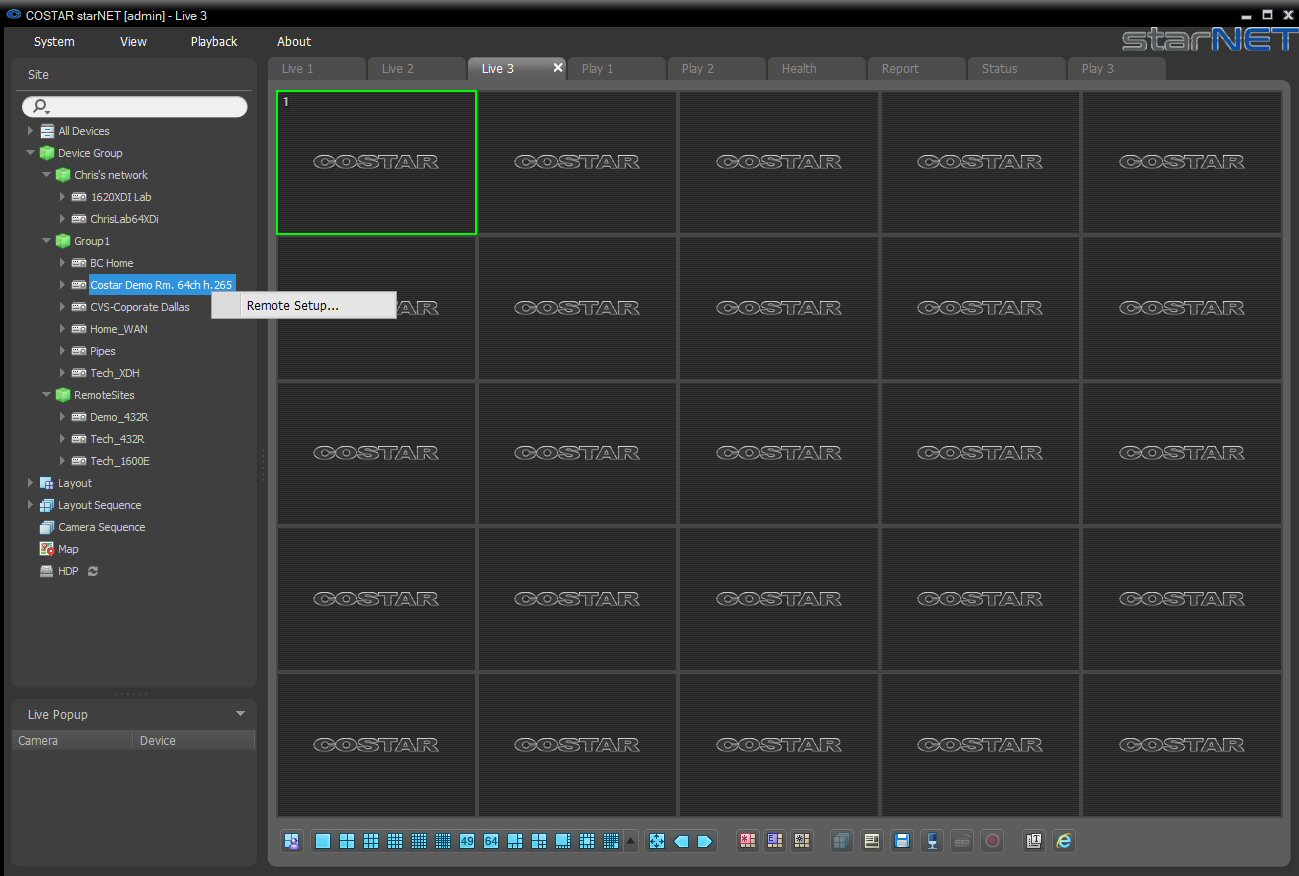Expand the Tech_1600E device
The width and height of the screenshot is (1299, 876).
[62, 461]
